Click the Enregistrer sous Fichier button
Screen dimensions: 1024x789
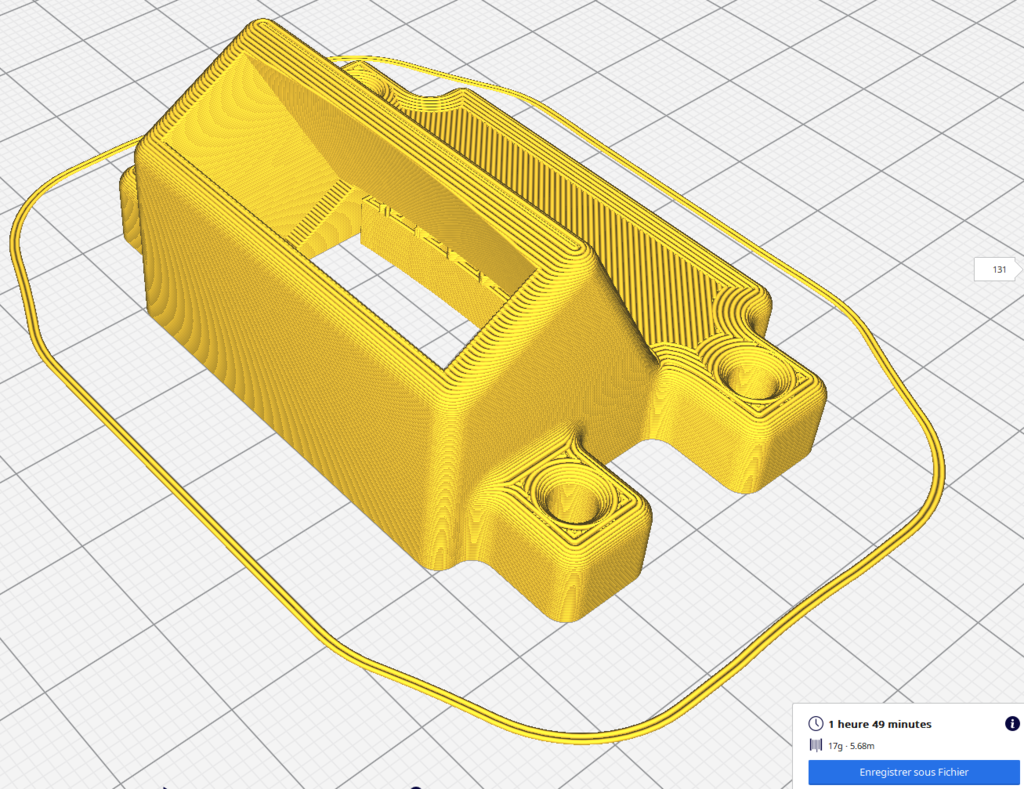click(x=914, y=772)
